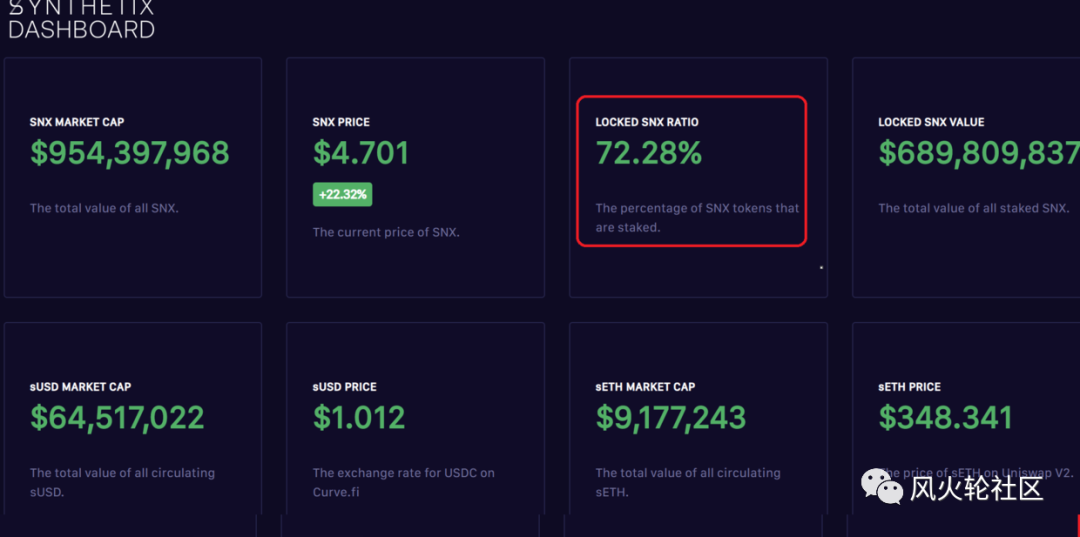Select the $1.012 sUSD price value

(359, 418)
